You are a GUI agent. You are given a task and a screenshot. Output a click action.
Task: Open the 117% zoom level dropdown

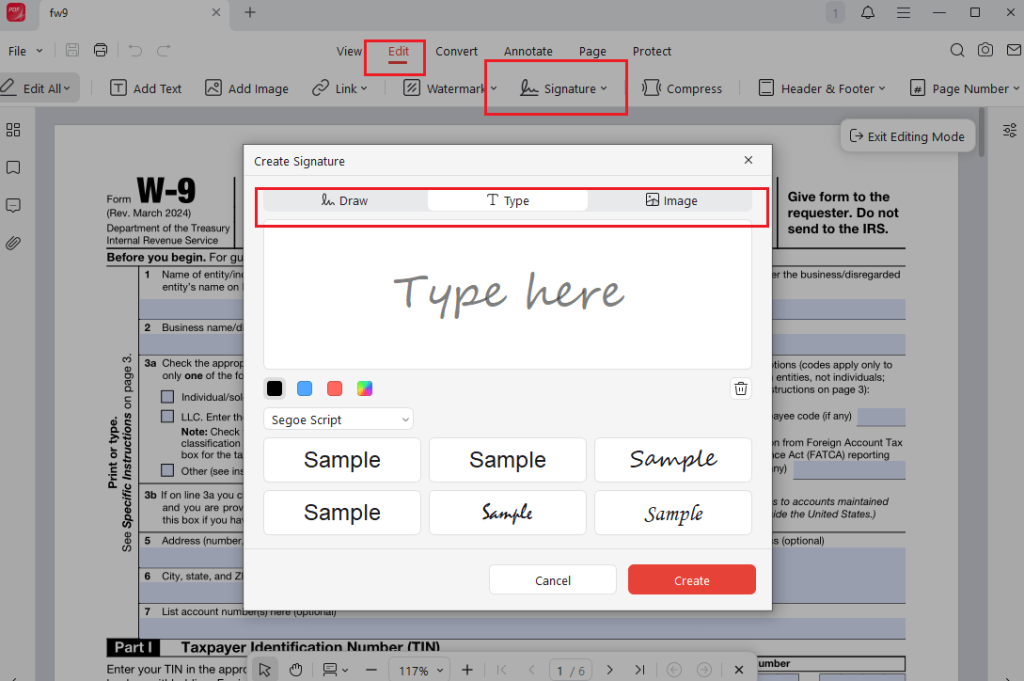point(419,671)
